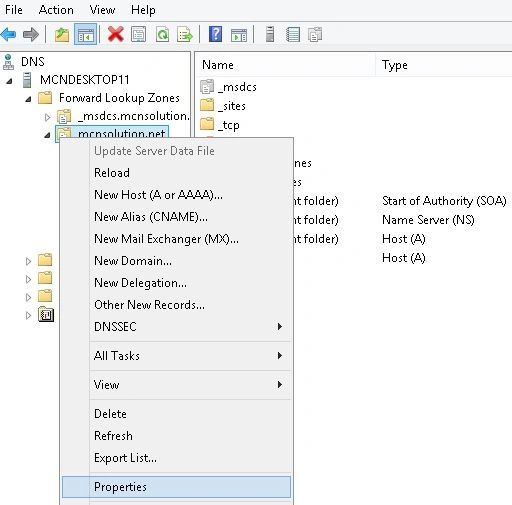
Task: Click the New Record list toolbar icon
Action: [x=293, y=34]
